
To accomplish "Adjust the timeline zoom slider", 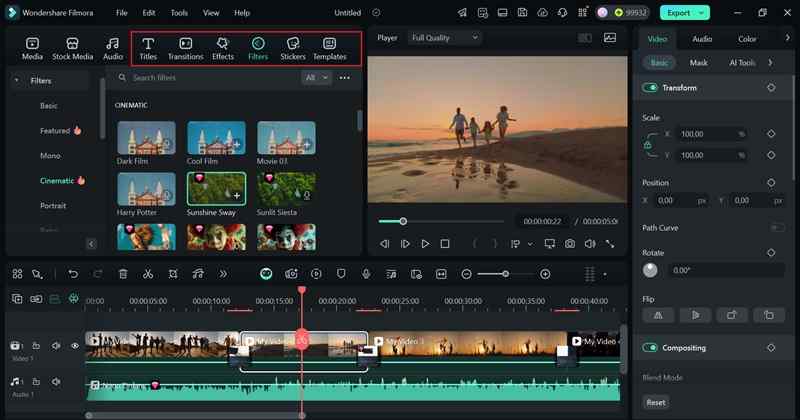I will pyautogui.click(x=505, y=274).
